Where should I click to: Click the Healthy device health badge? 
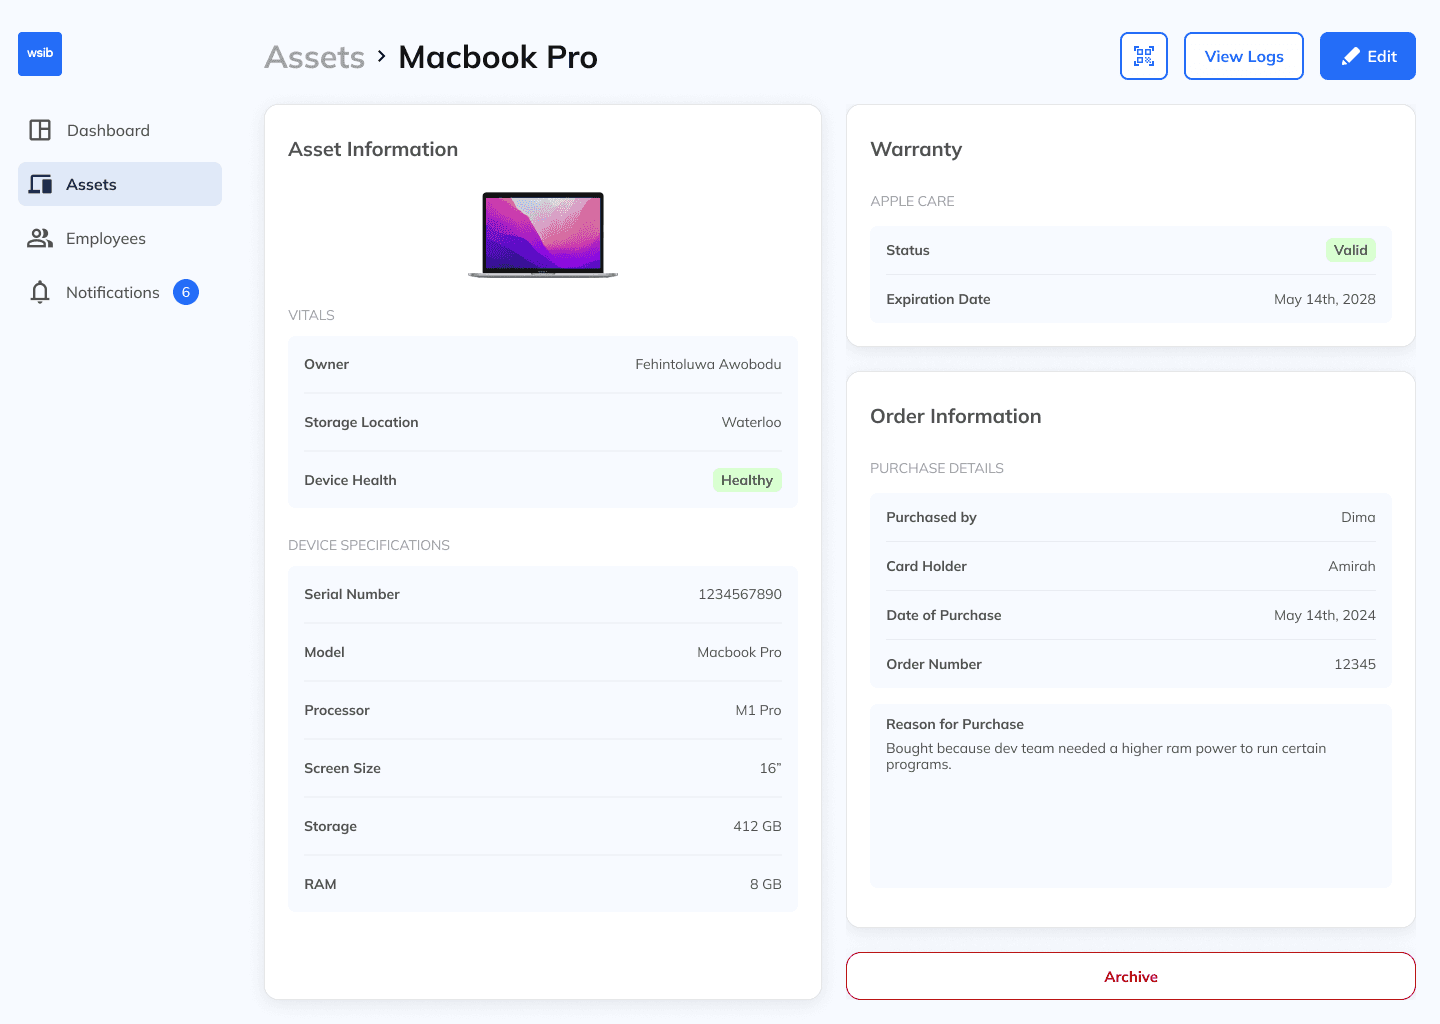747,480
